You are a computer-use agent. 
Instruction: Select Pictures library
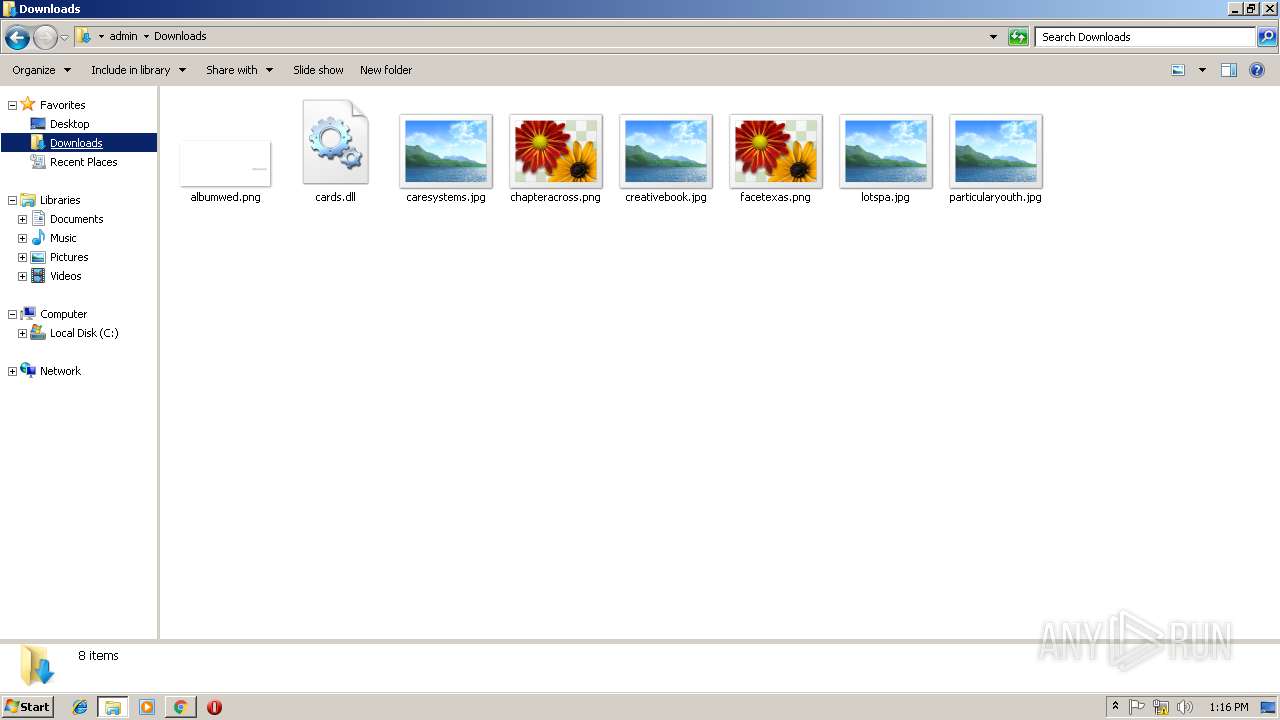(59, 257)
